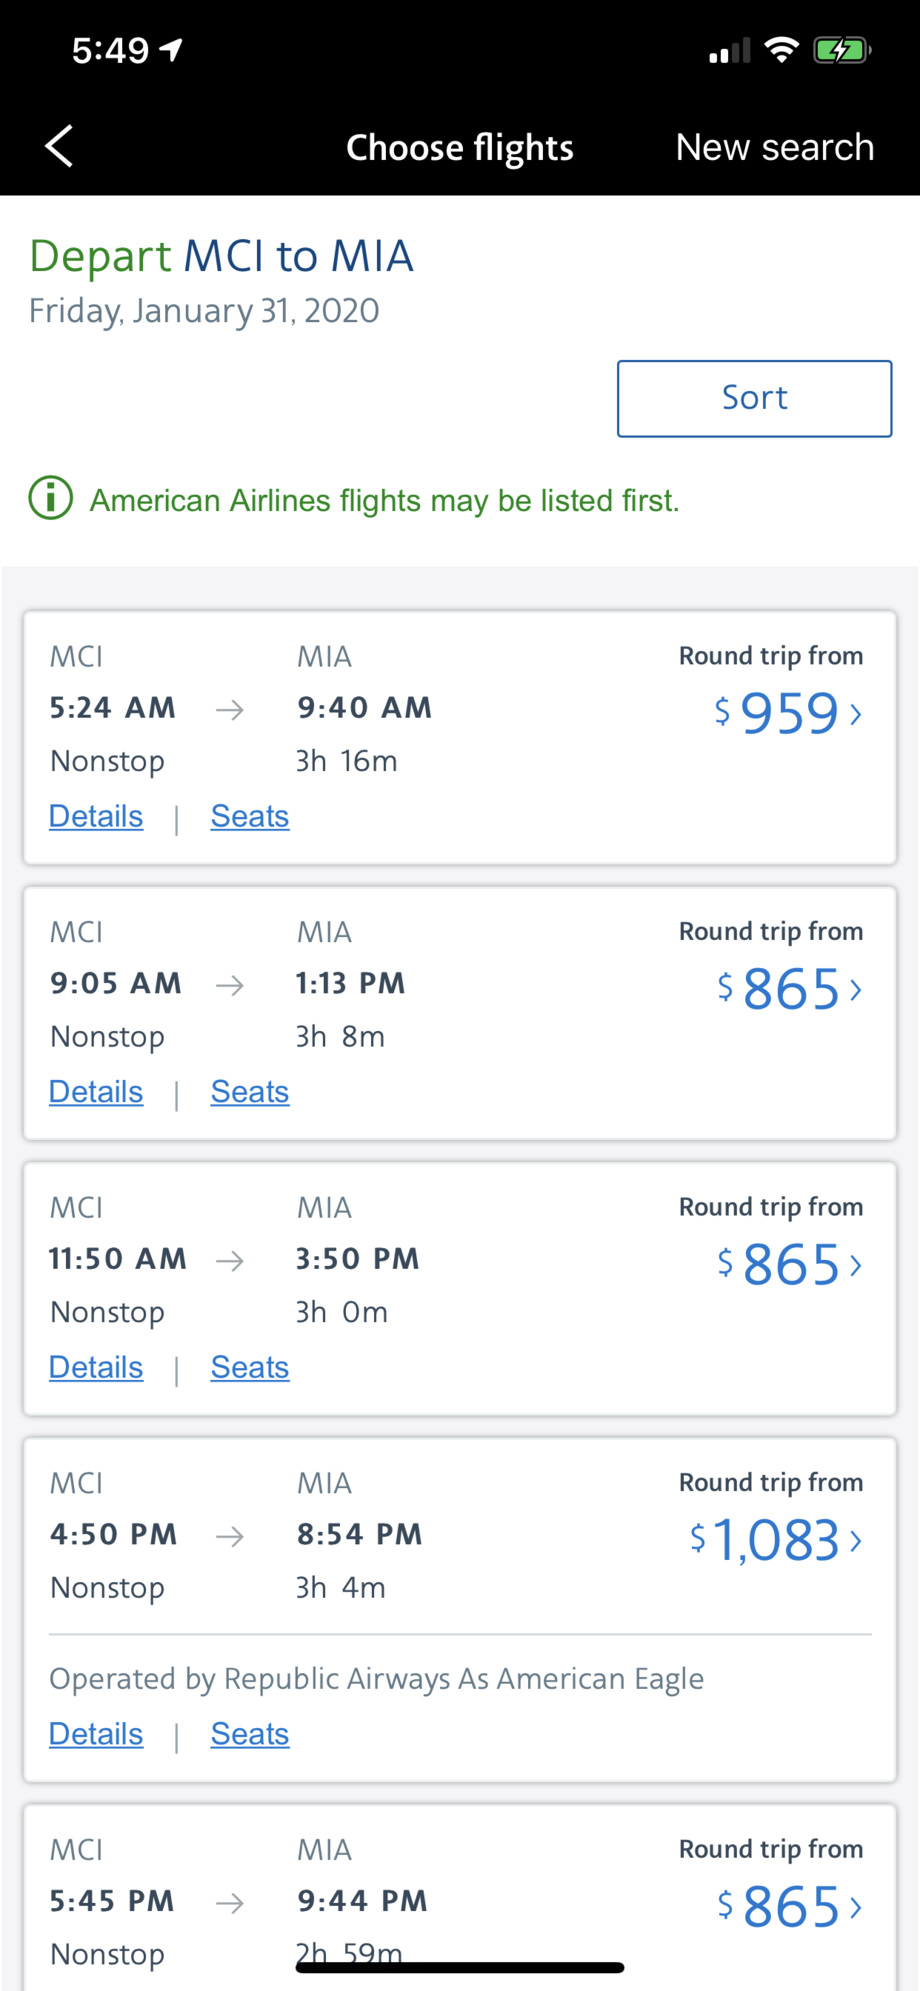Select the $959 fare for 5:24 AM flight

click(x=788, y=713)
